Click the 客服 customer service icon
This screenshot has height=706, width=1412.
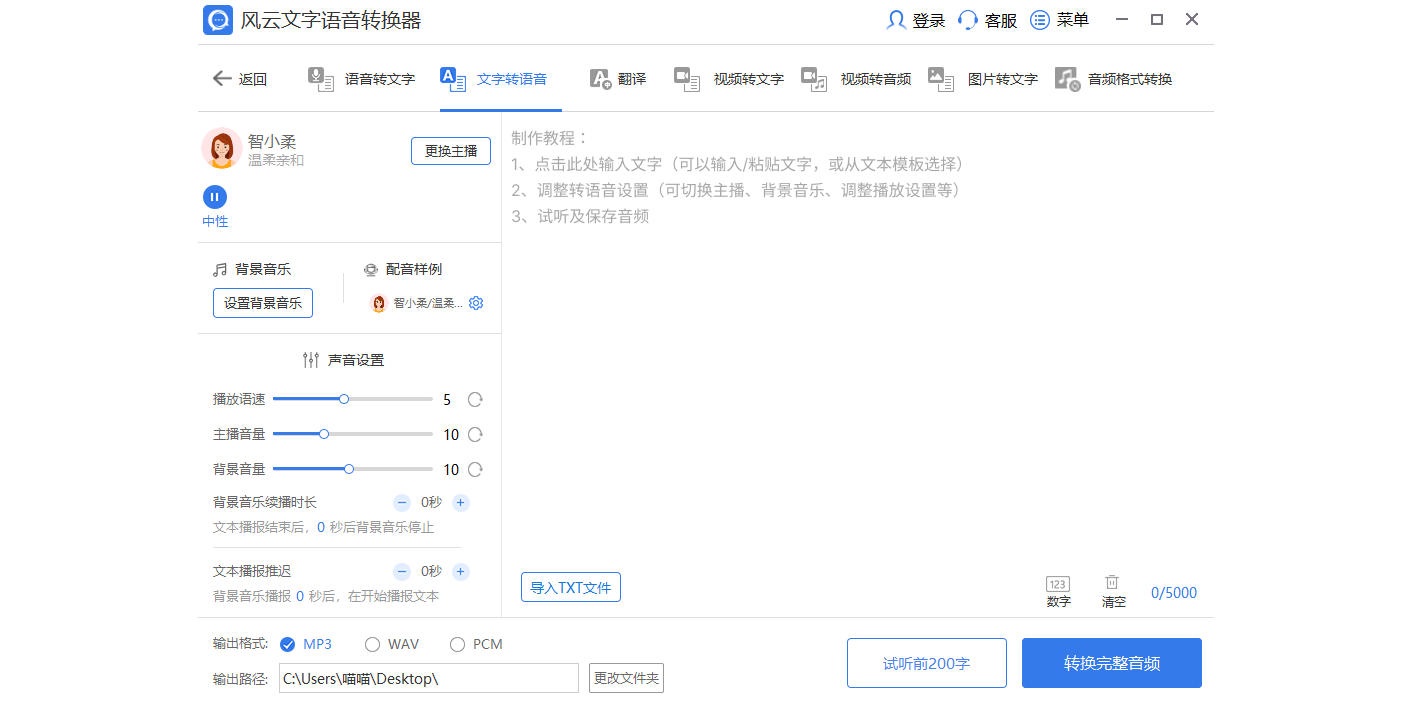[x=966, y=19]
